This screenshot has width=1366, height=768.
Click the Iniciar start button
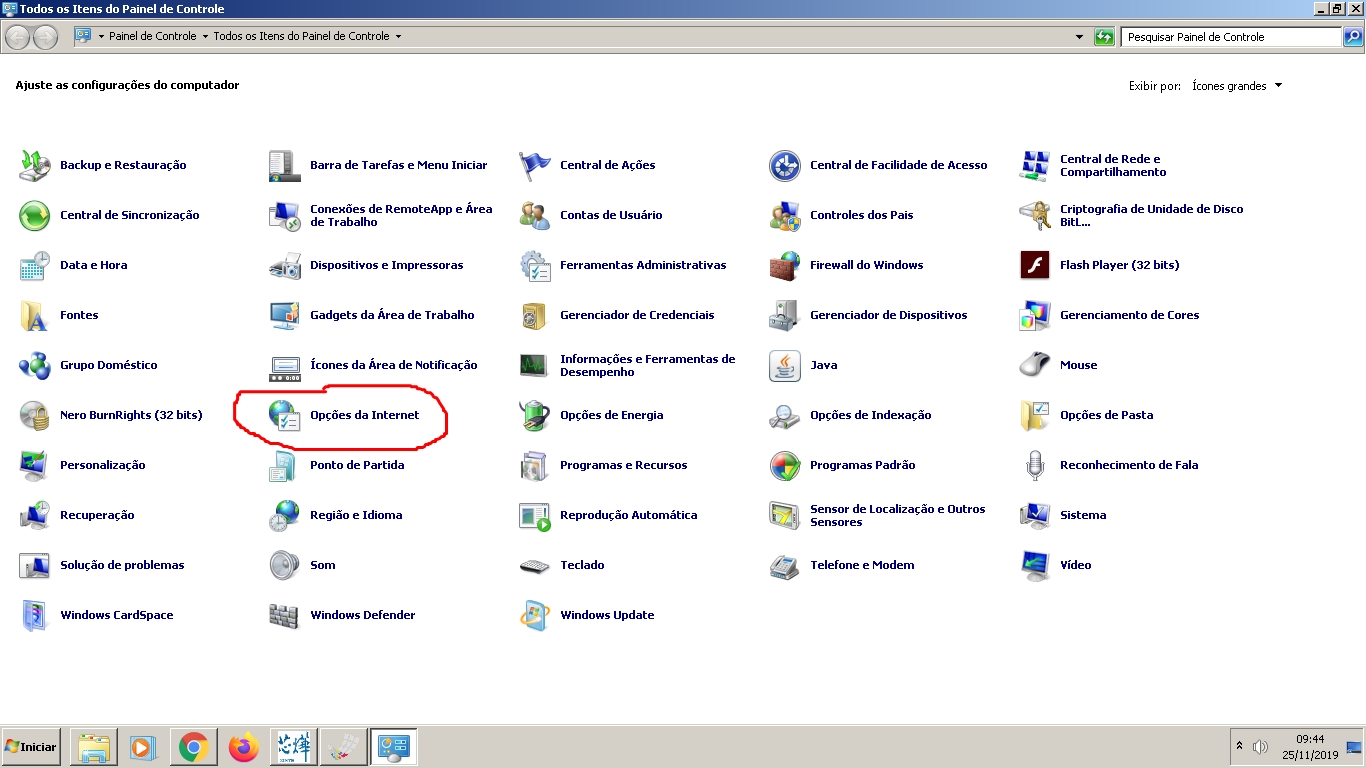click(31, 747)
